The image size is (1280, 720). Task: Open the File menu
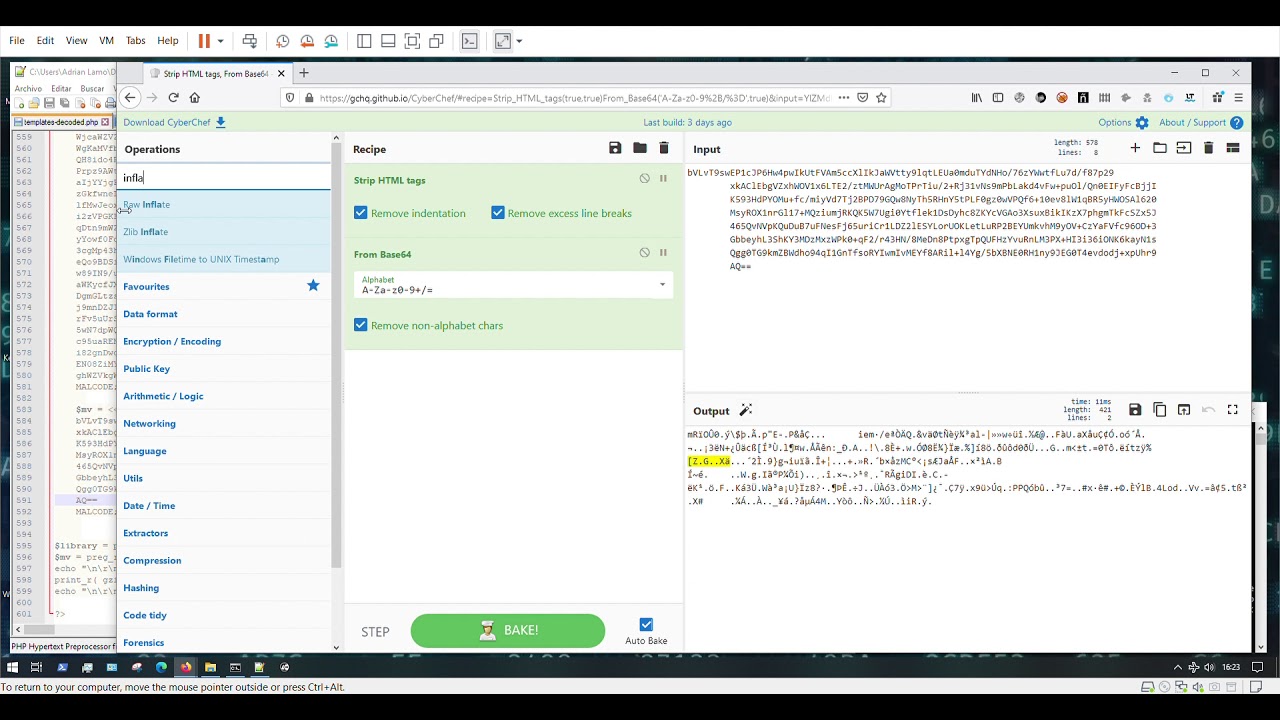[17, 41]
